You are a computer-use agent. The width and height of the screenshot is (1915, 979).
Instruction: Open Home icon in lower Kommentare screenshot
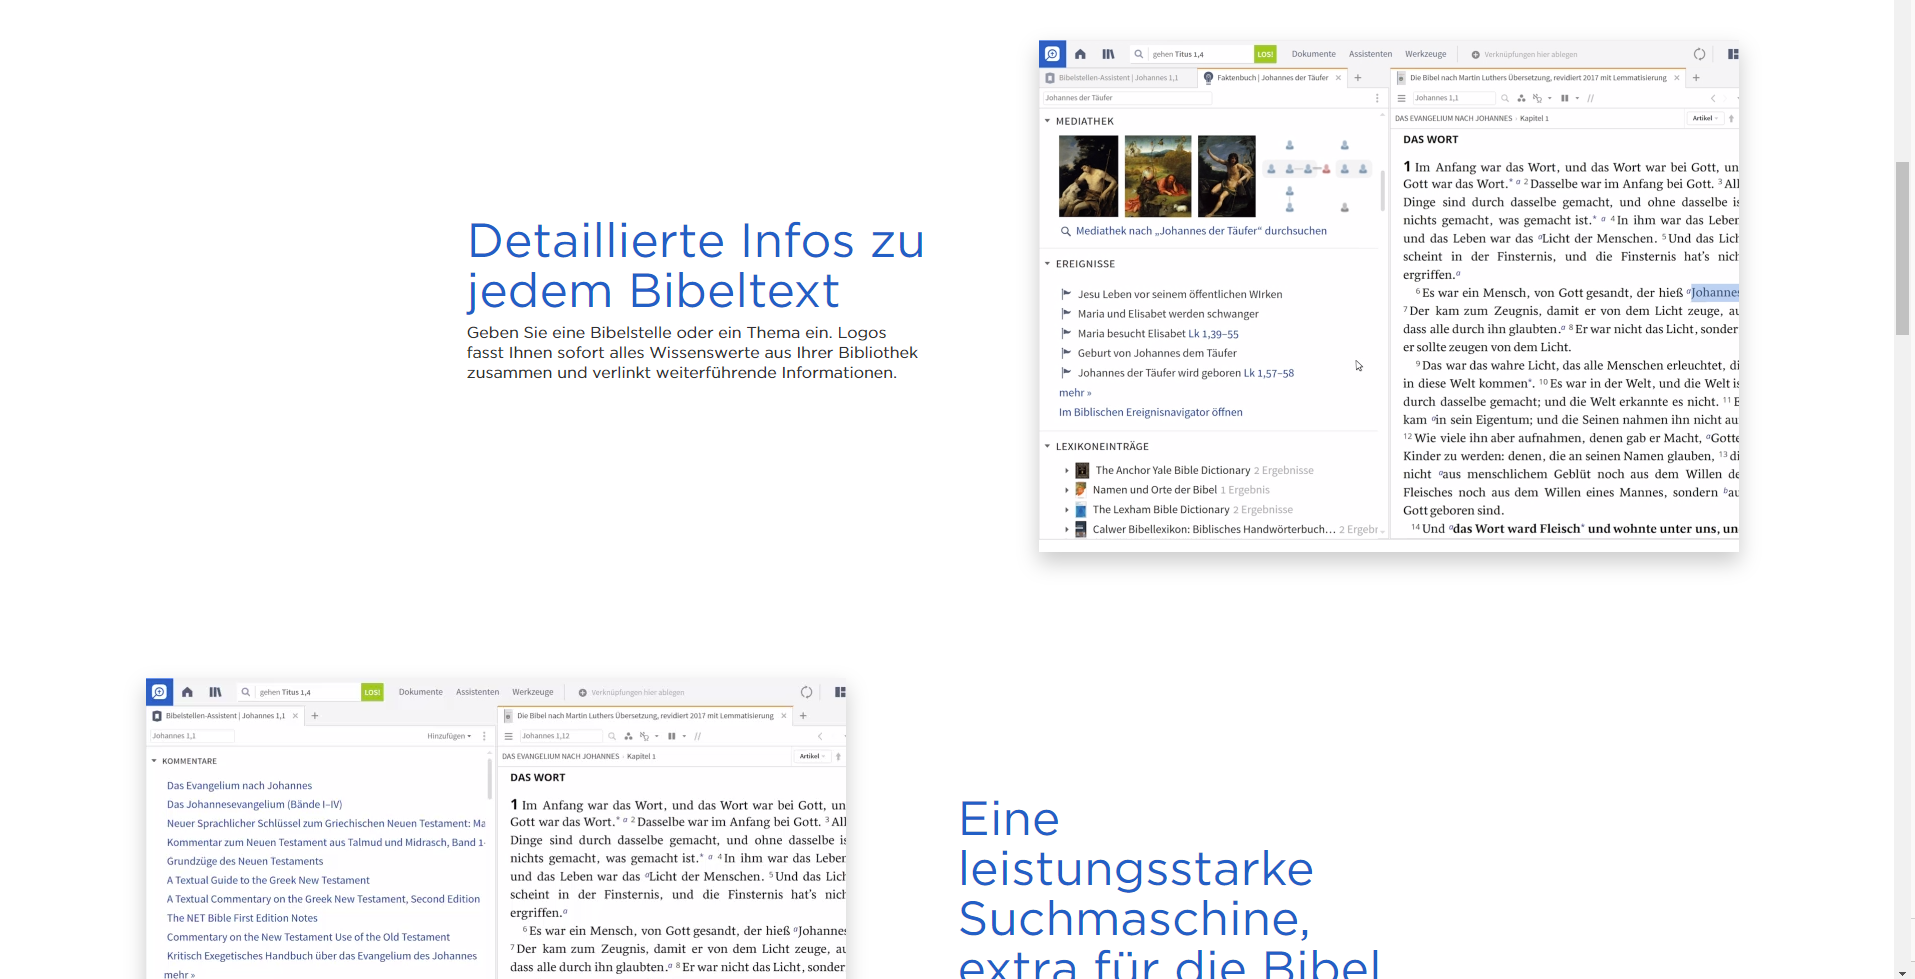tap(187, 692)
